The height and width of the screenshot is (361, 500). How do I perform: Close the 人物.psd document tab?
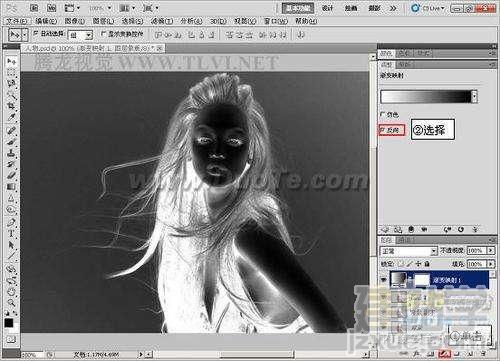160,48
